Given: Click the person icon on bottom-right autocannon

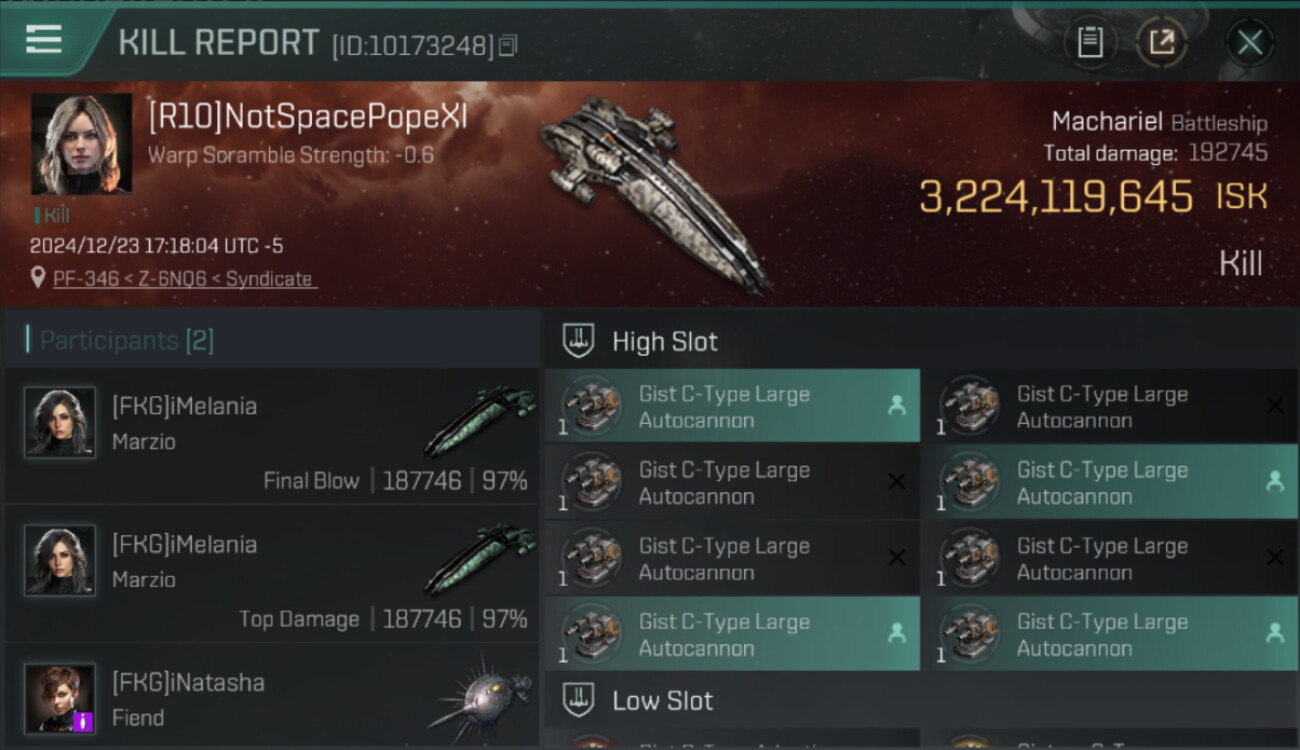Looking at the screenshot, I should (x=1274, y=633).
